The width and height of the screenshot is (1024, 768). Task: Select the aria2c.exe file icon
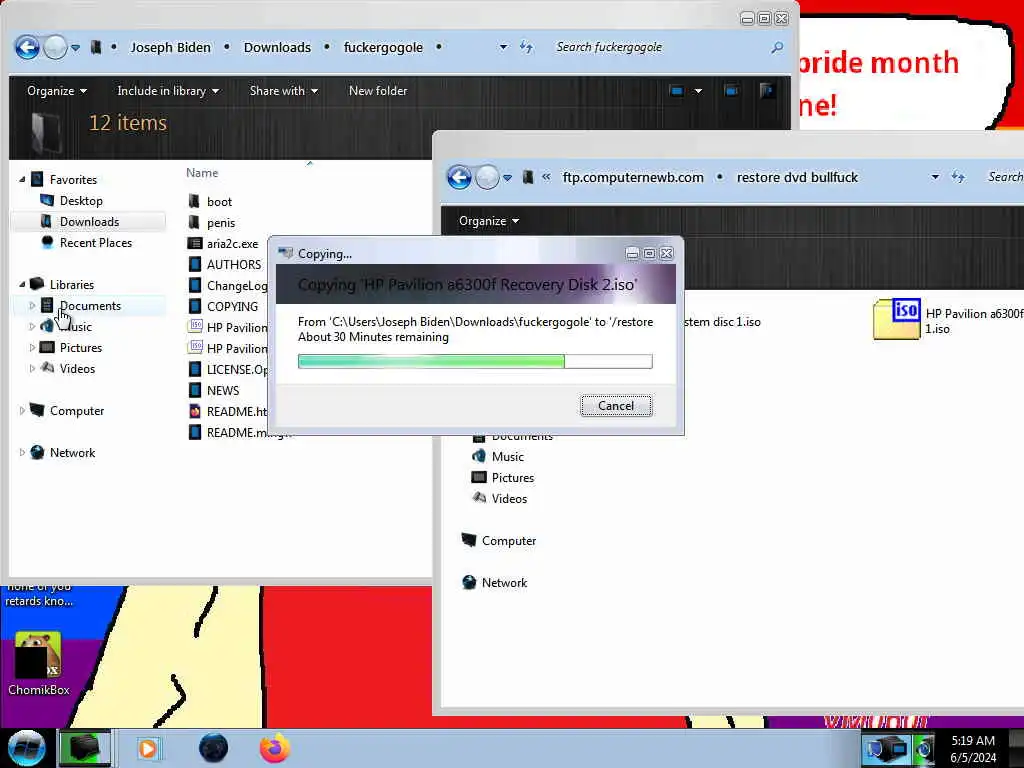195,244
